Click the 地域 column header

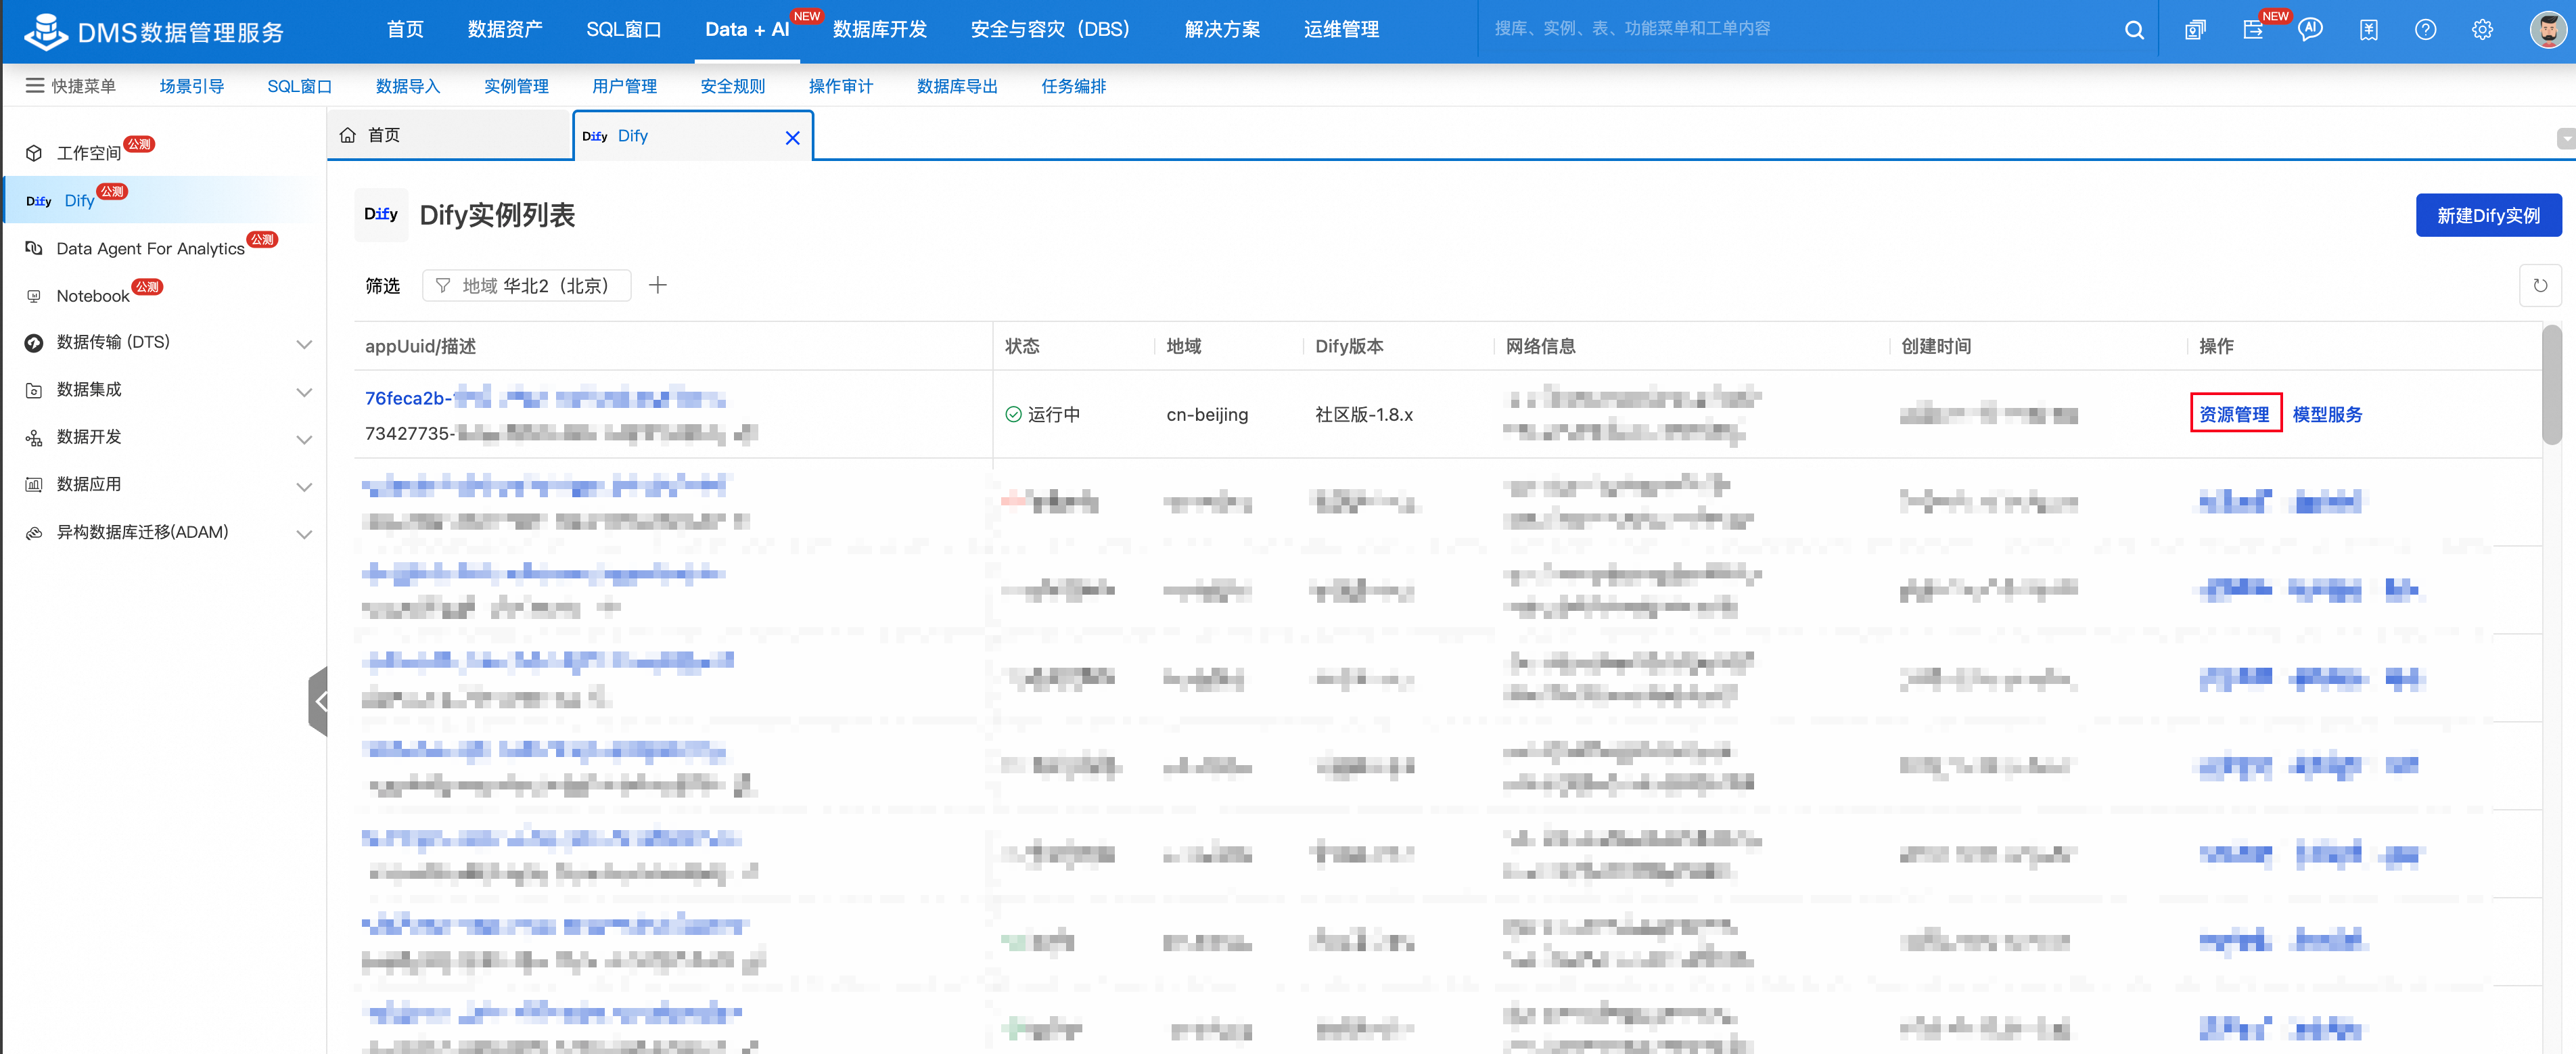point(1183,346)
